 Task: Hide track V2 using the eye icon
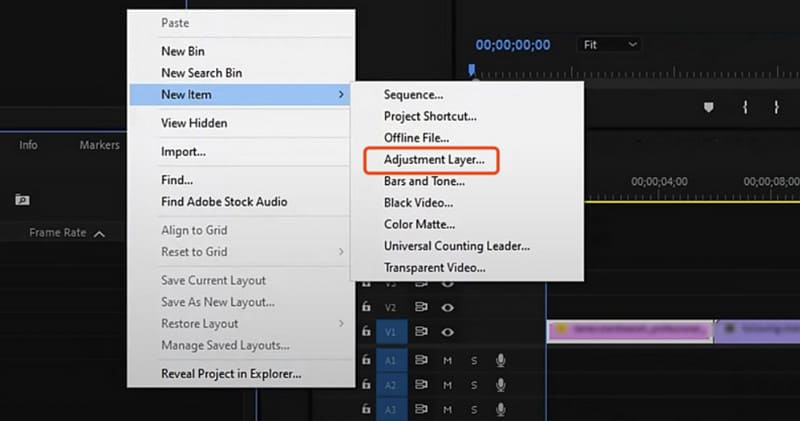448,307
